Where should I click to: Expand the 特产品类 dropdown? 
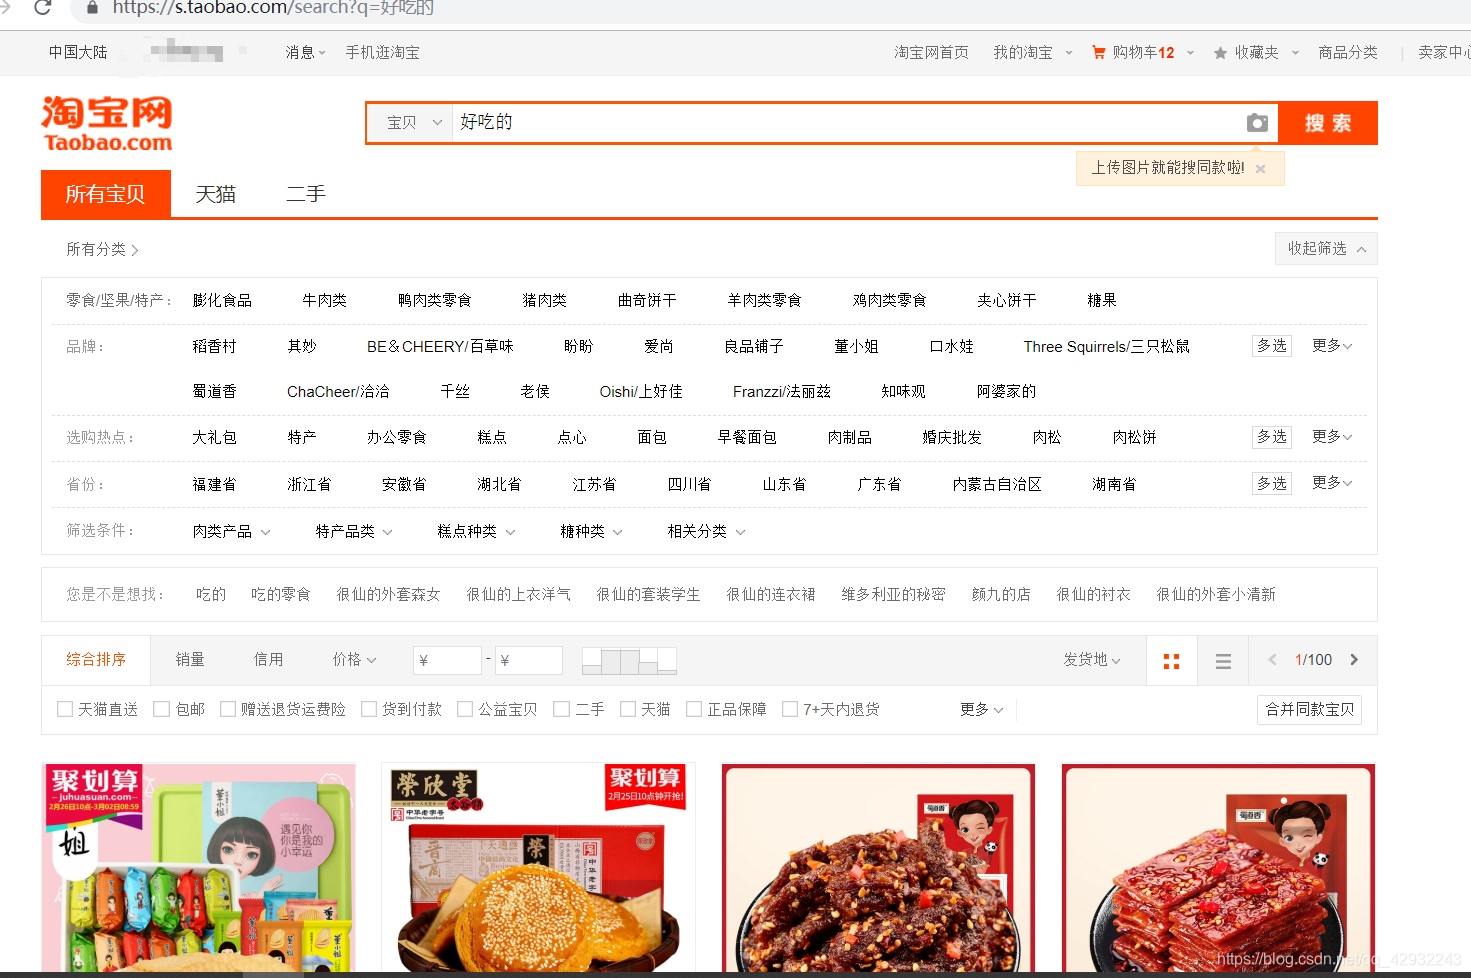[354, 531]
